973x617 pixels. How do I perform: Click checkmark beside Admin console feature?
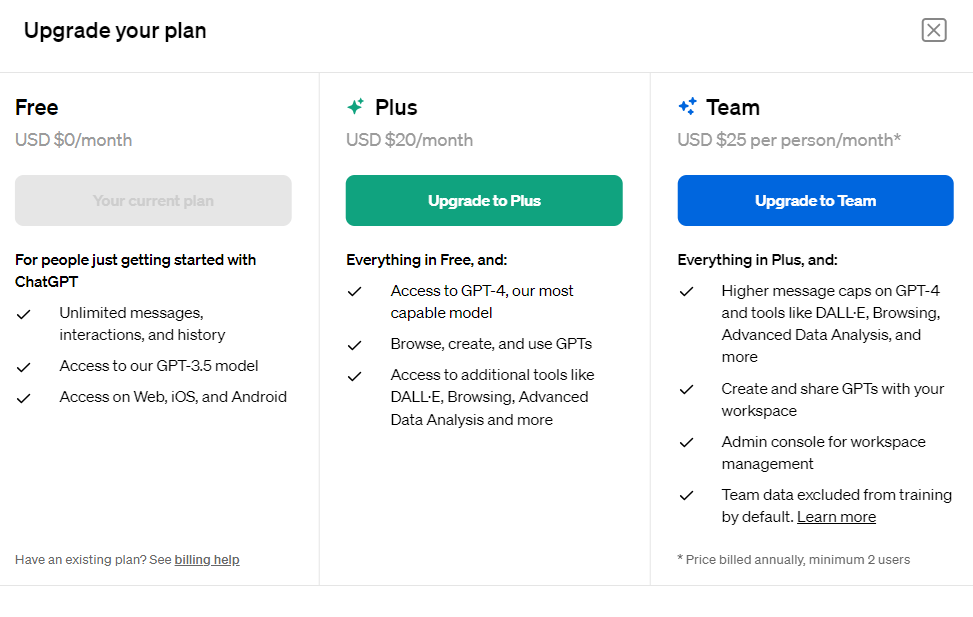click(686, 443)
